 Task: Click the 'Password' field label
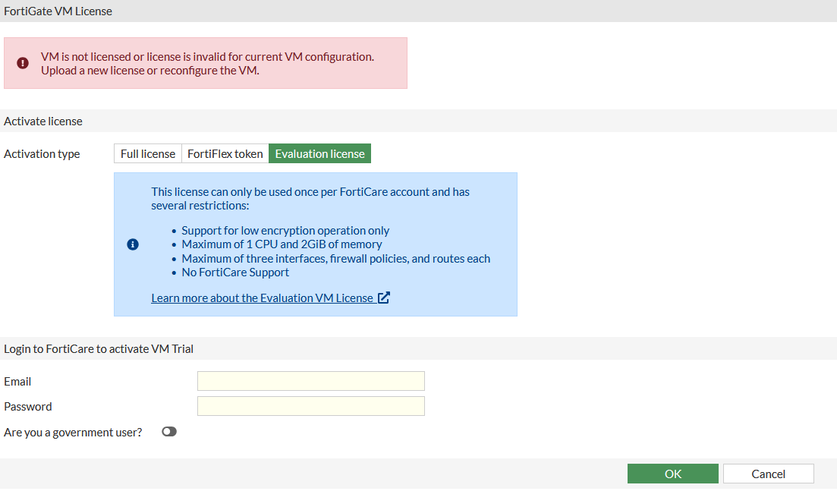[x=28, y=406]
